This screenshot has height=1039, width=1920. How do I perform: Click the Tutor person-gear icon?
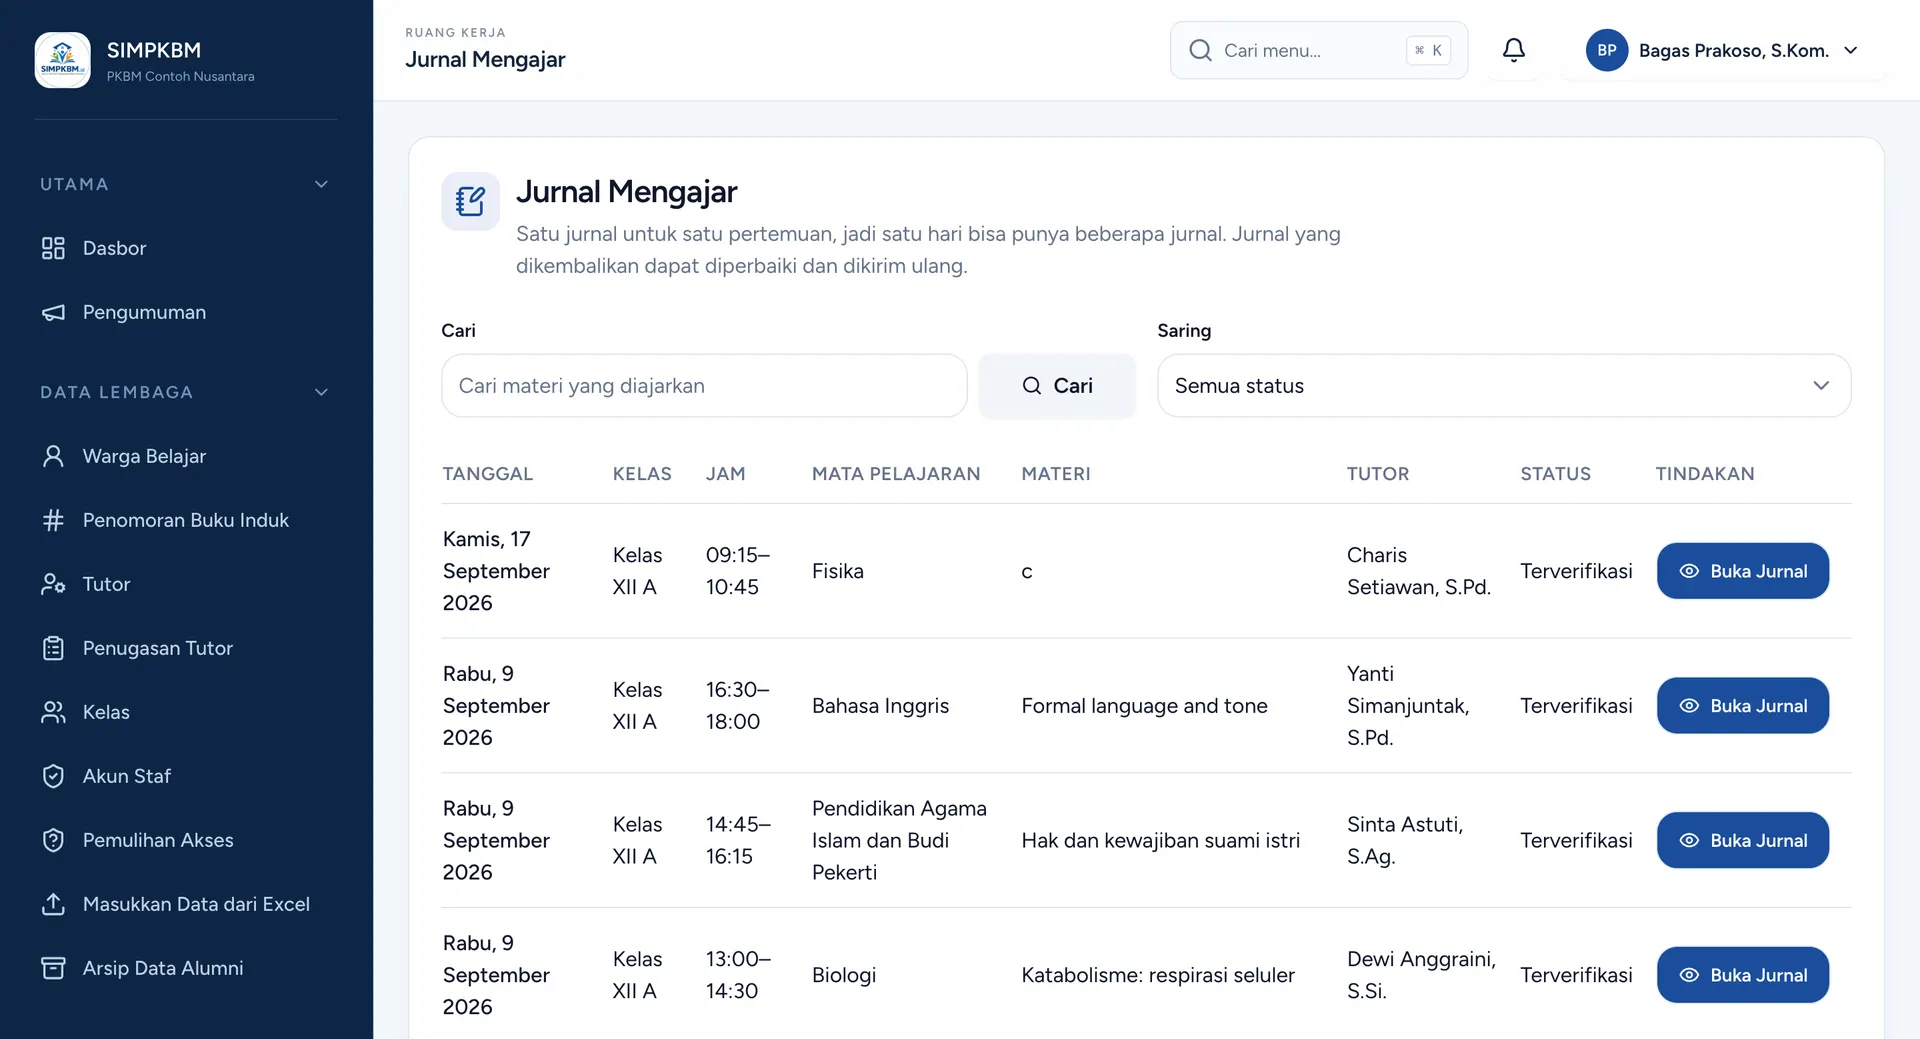point(53,584)
